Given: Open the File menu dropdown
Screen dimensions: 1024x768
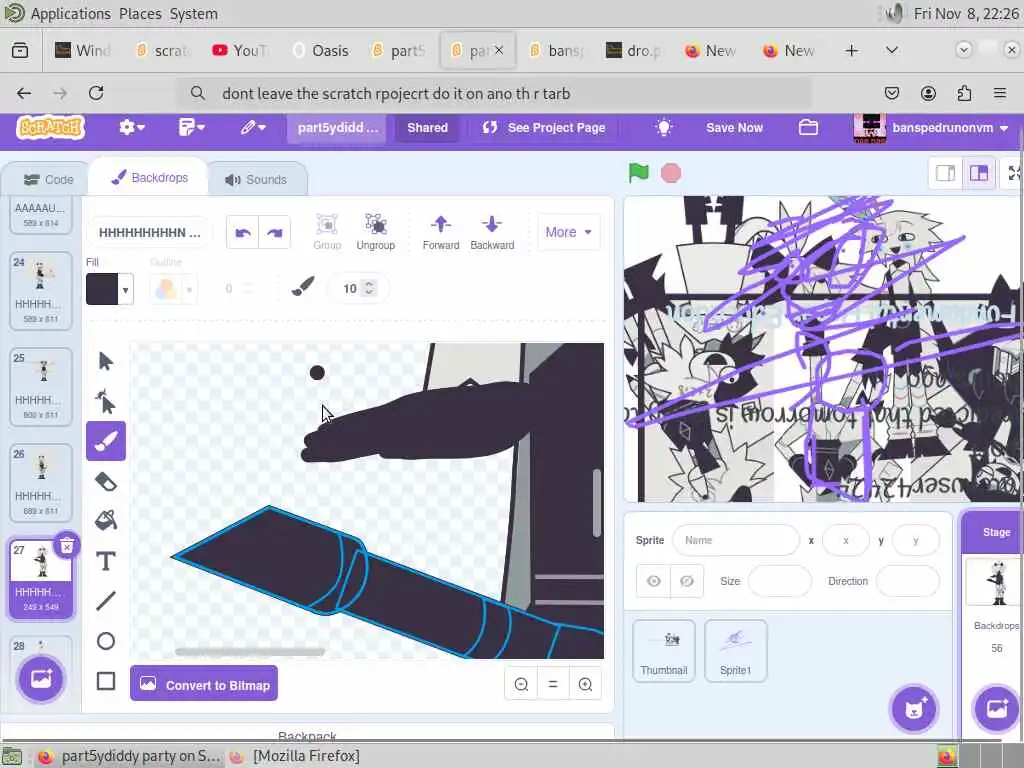Looking at the screenshot, I should (x=191, y=127).
